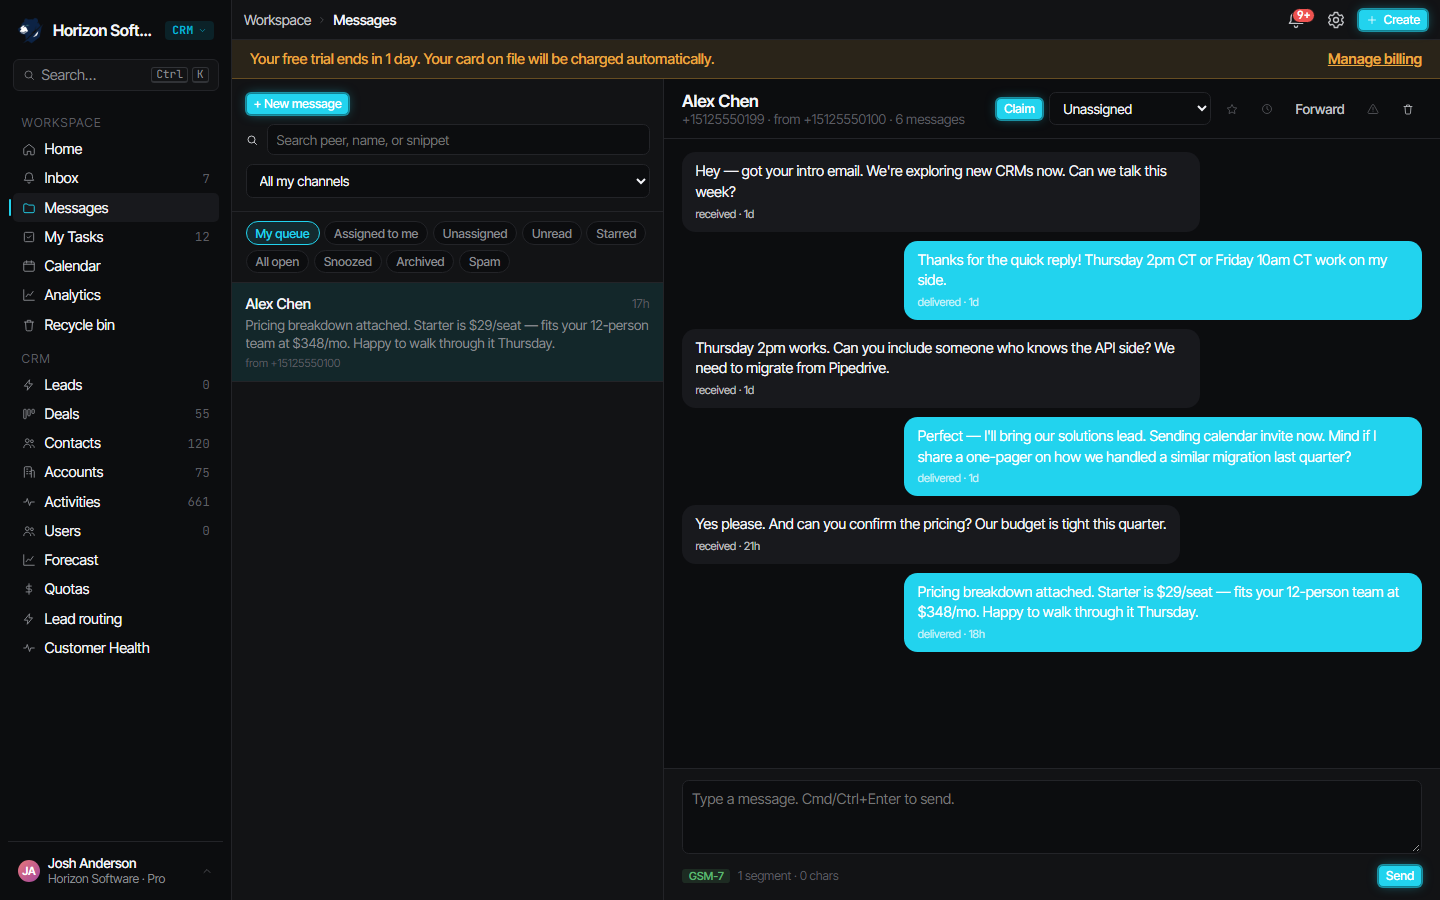
Task: Click Josh Anderson's JA avatar
Action: tap(29, 871)
